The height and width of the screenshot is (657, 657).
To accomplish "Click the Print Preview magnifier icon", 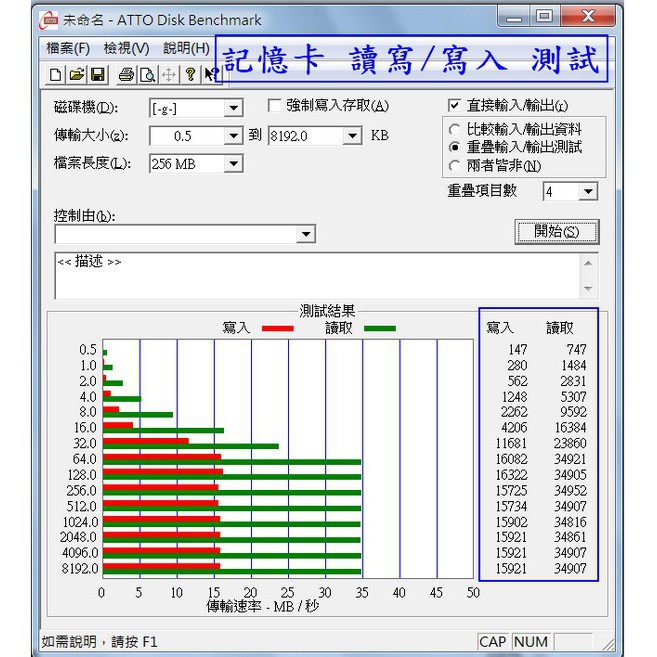I will click(147, 75).
